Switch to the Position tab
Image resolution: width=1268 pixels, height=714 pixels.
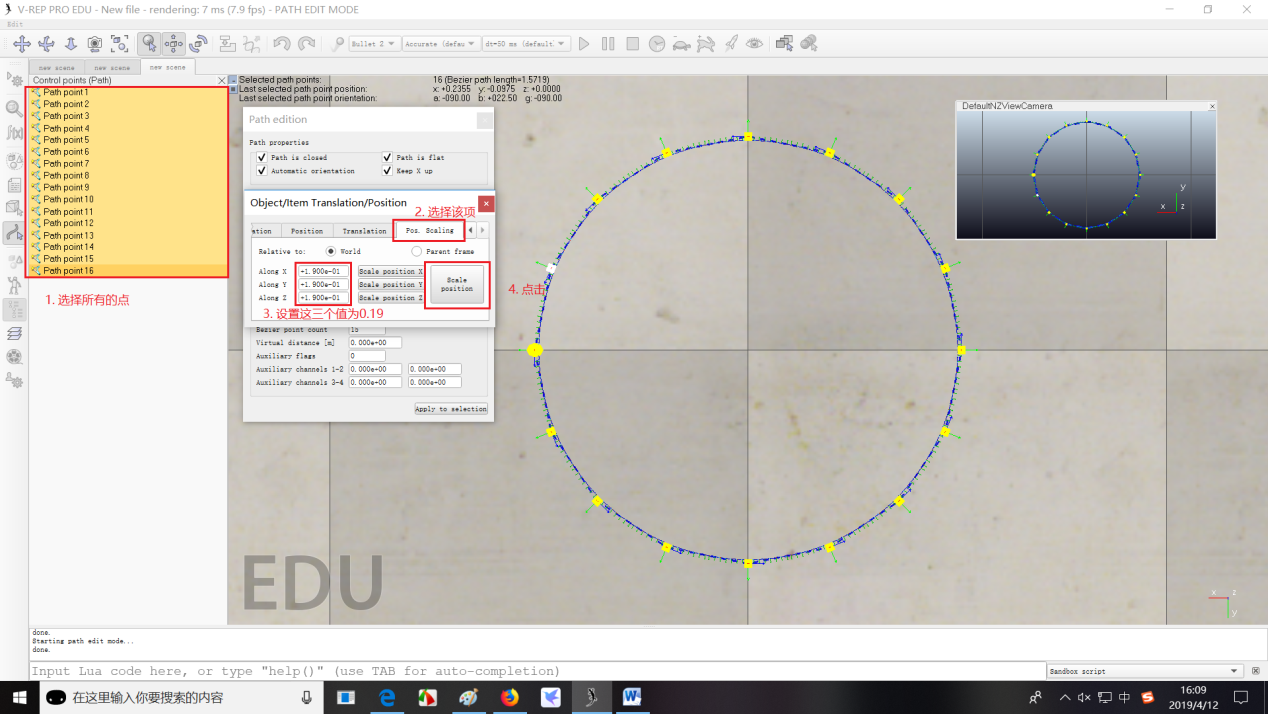pyautogui.click(x=307, y=231)
